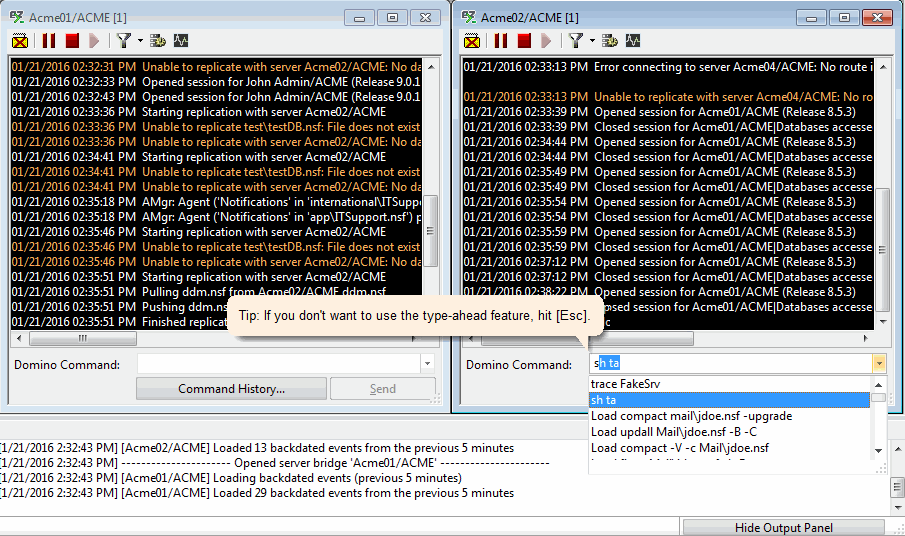Click the filter funnel icon in Acme02 toolbar
This screenshot has width=905, height=536.
576,41
